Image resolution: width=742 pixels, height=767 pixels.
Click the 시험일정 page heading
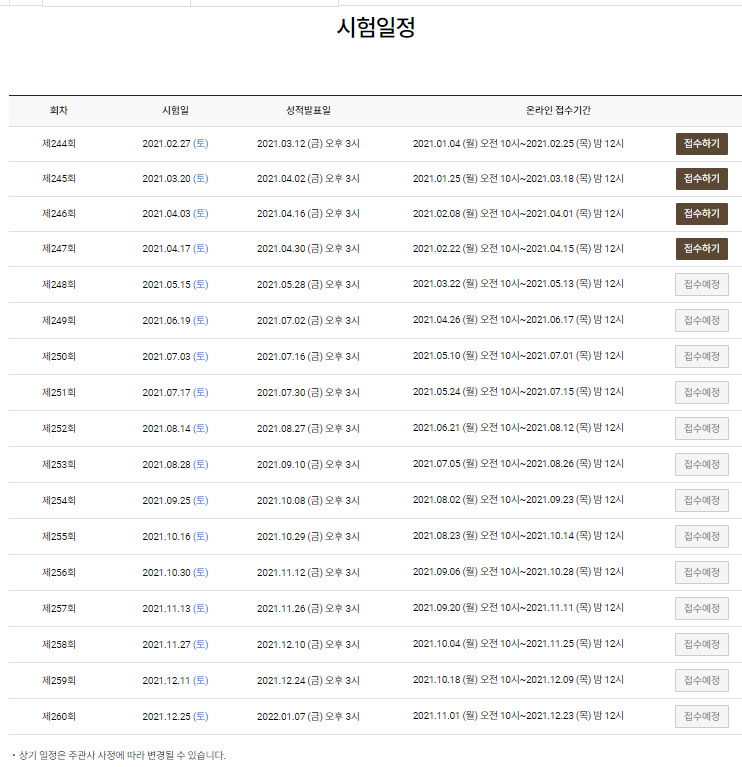tap(376, 27)
